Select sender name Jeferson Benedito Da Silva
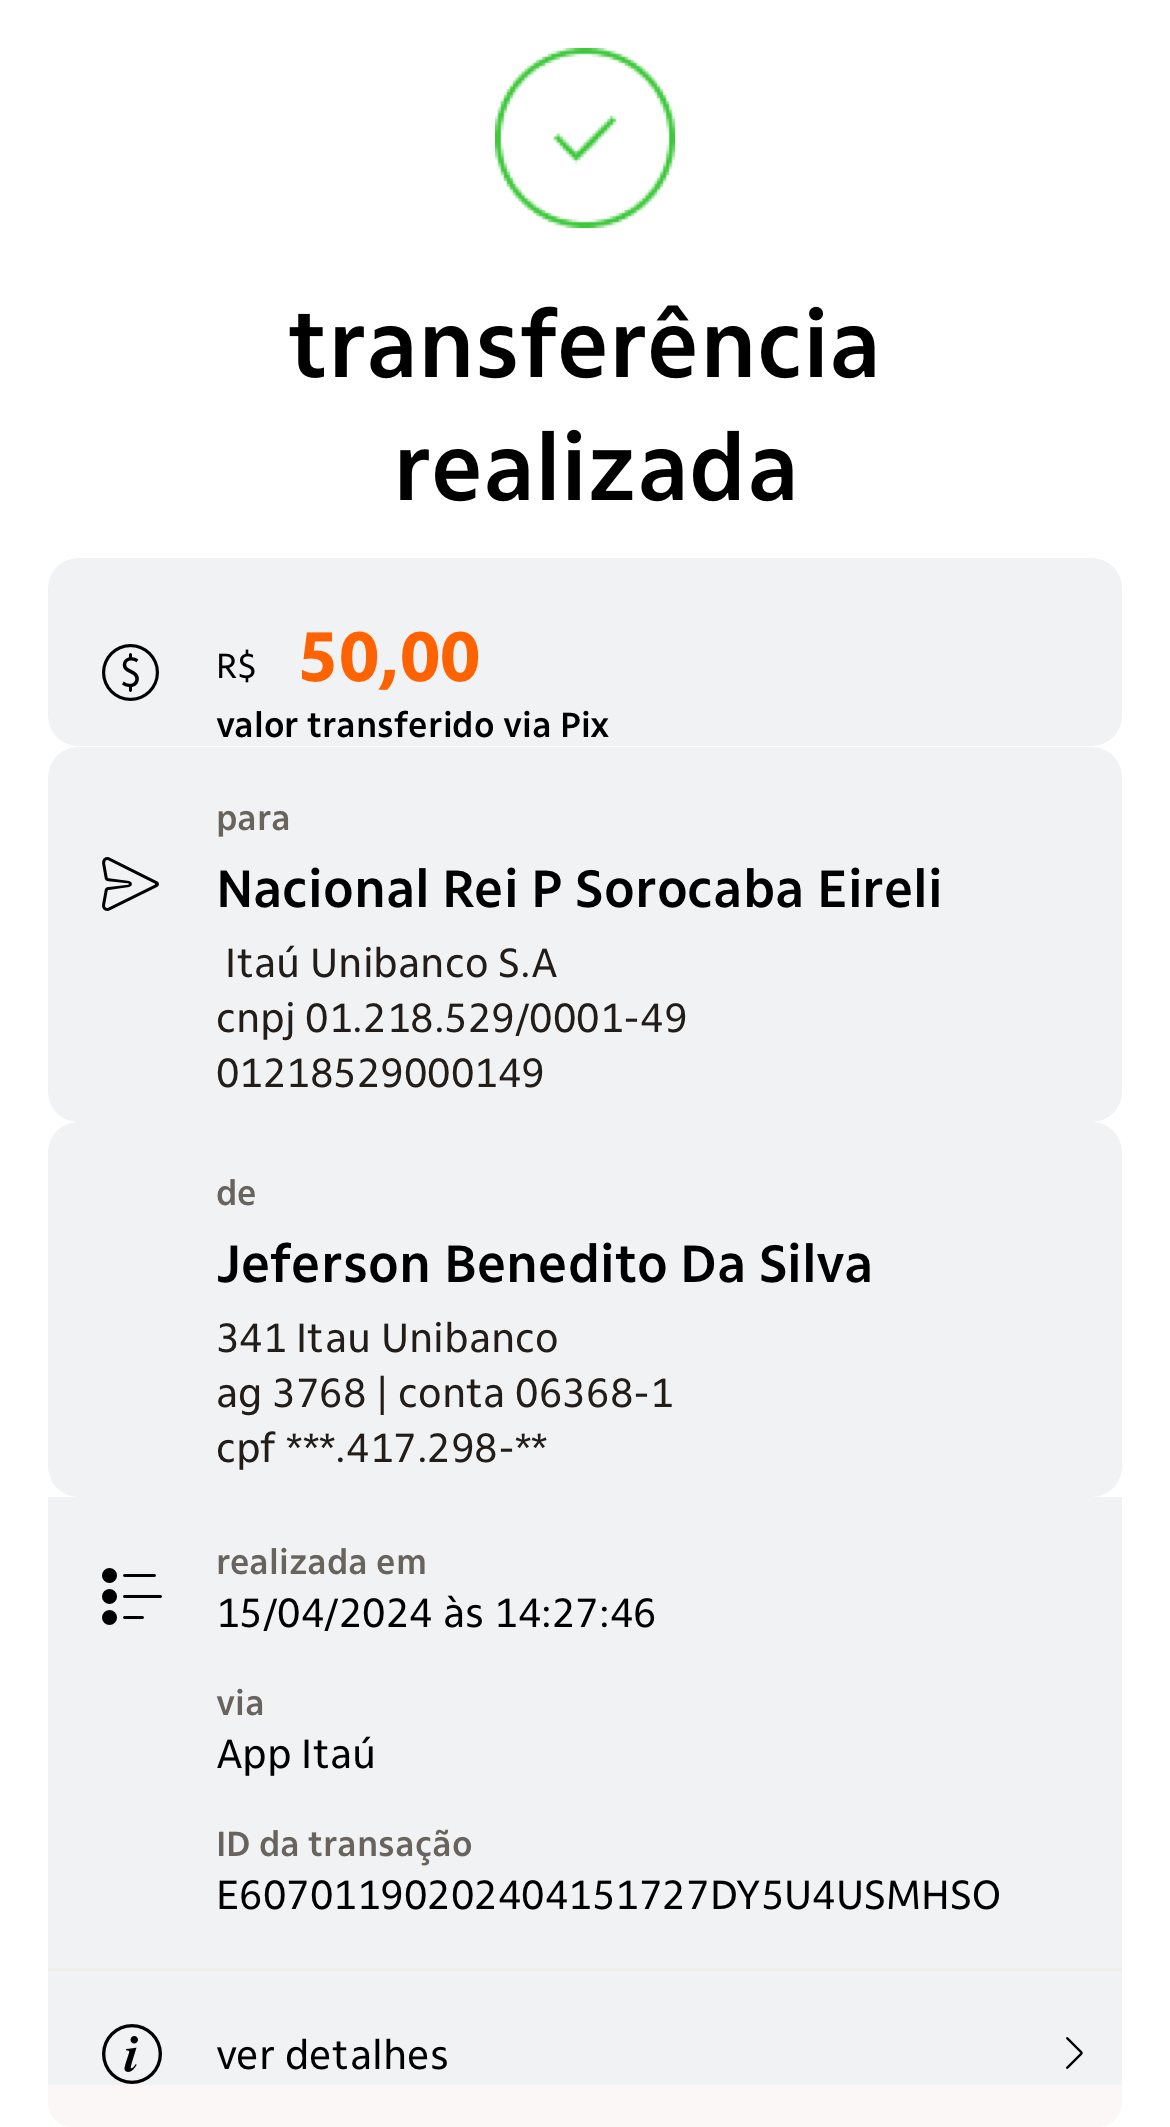 (544, 1264)
